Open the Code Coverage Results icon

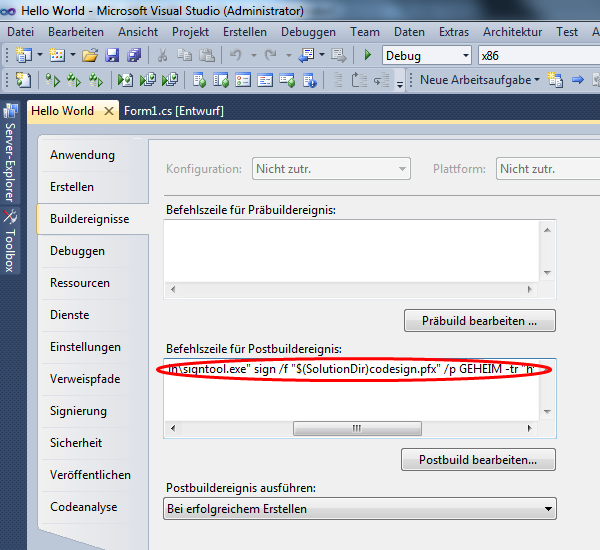287,80
